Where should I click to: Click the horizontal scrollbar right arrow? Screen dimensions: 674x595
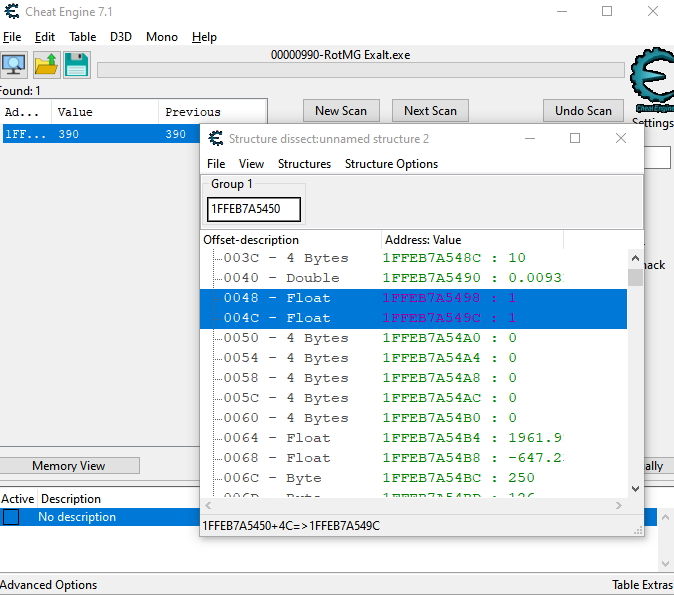[x=620, y=506]
